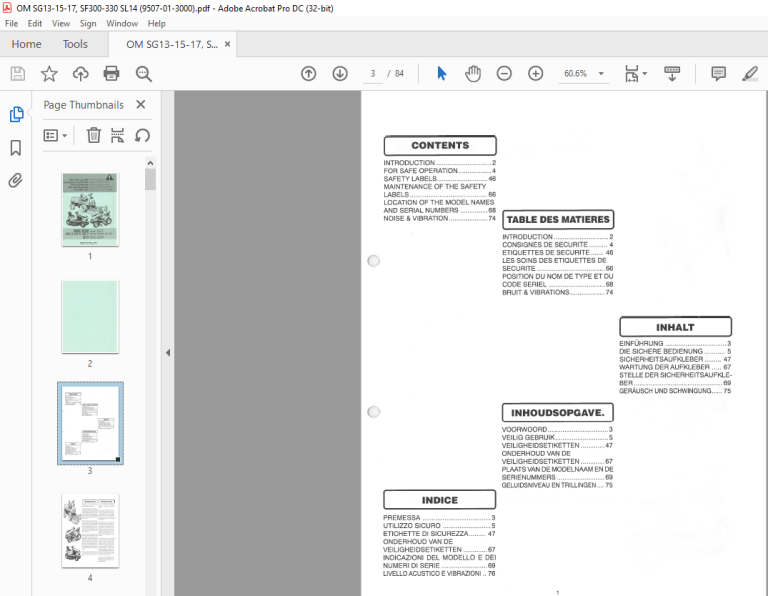Click the 'VEILIG GEBRUIK' entry

coord(557,437)
